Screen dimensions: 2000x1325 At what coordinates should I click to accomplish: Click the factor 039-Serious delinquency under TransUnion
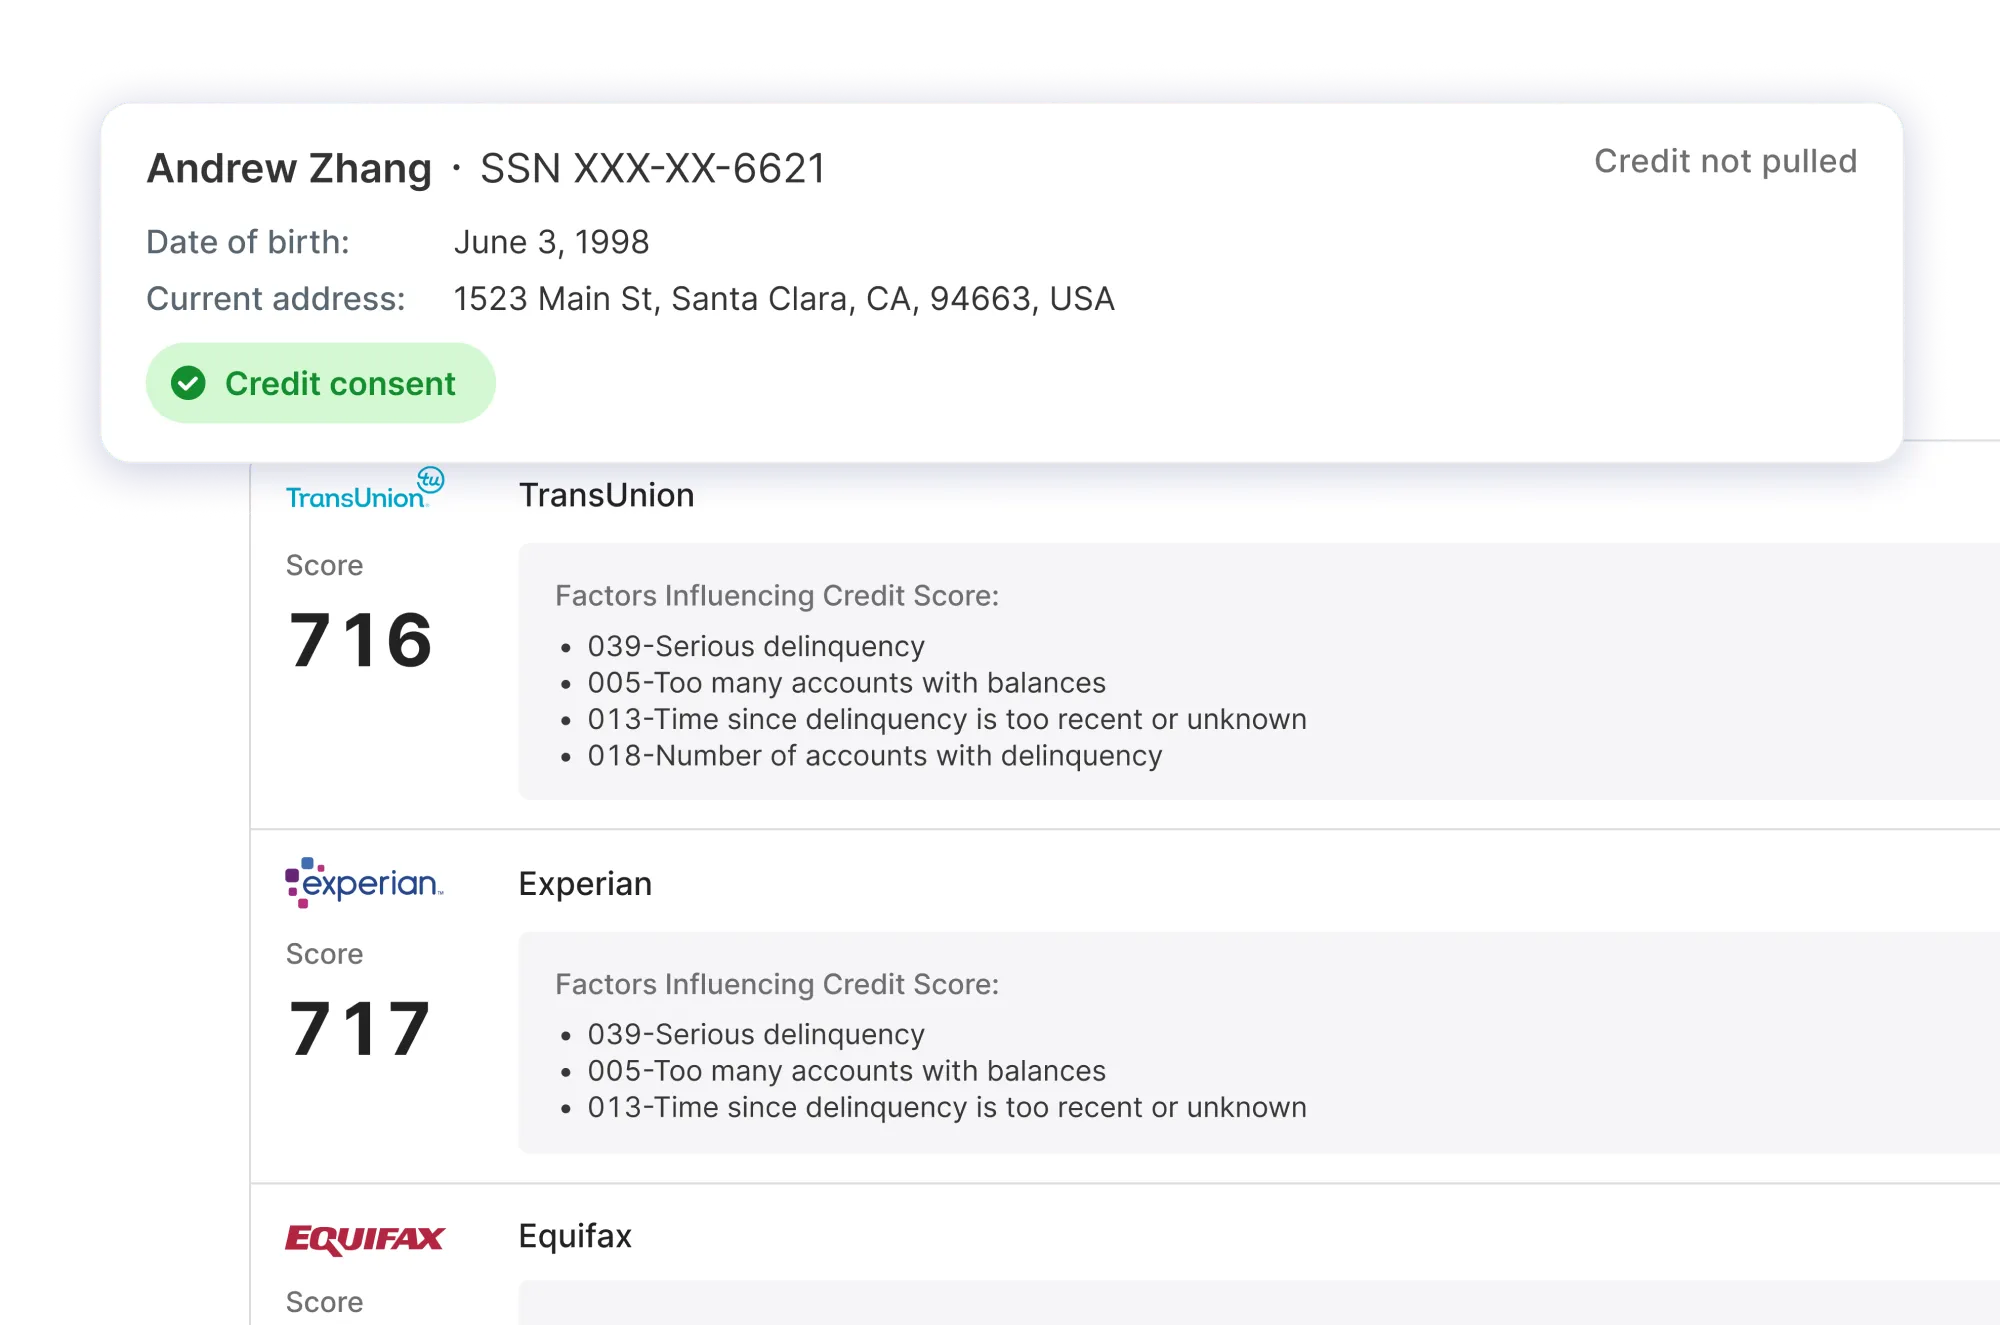point(756,646)
